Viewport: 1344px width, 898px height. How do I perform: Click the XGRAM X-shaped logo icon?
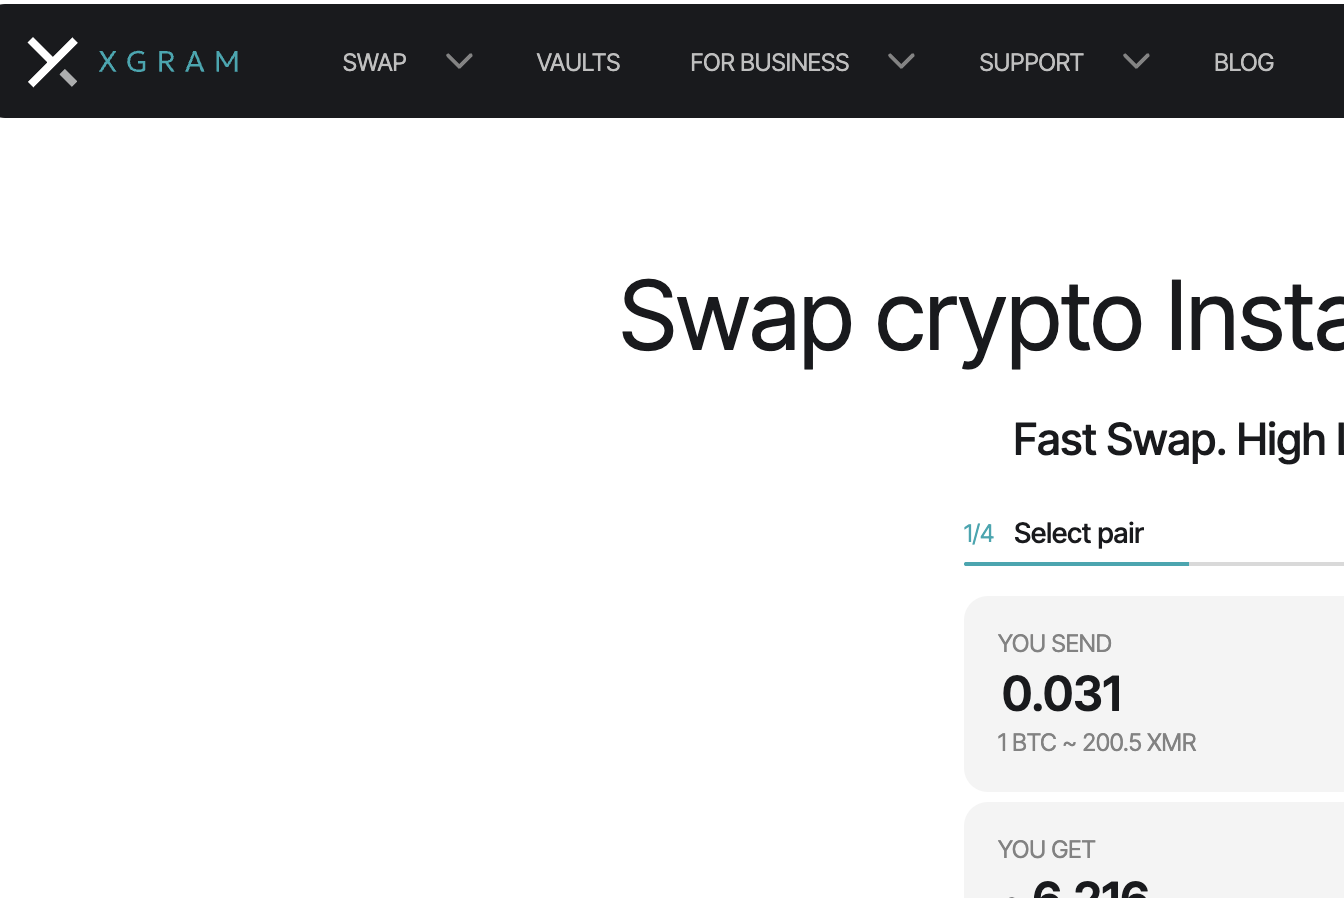(52, 62)
